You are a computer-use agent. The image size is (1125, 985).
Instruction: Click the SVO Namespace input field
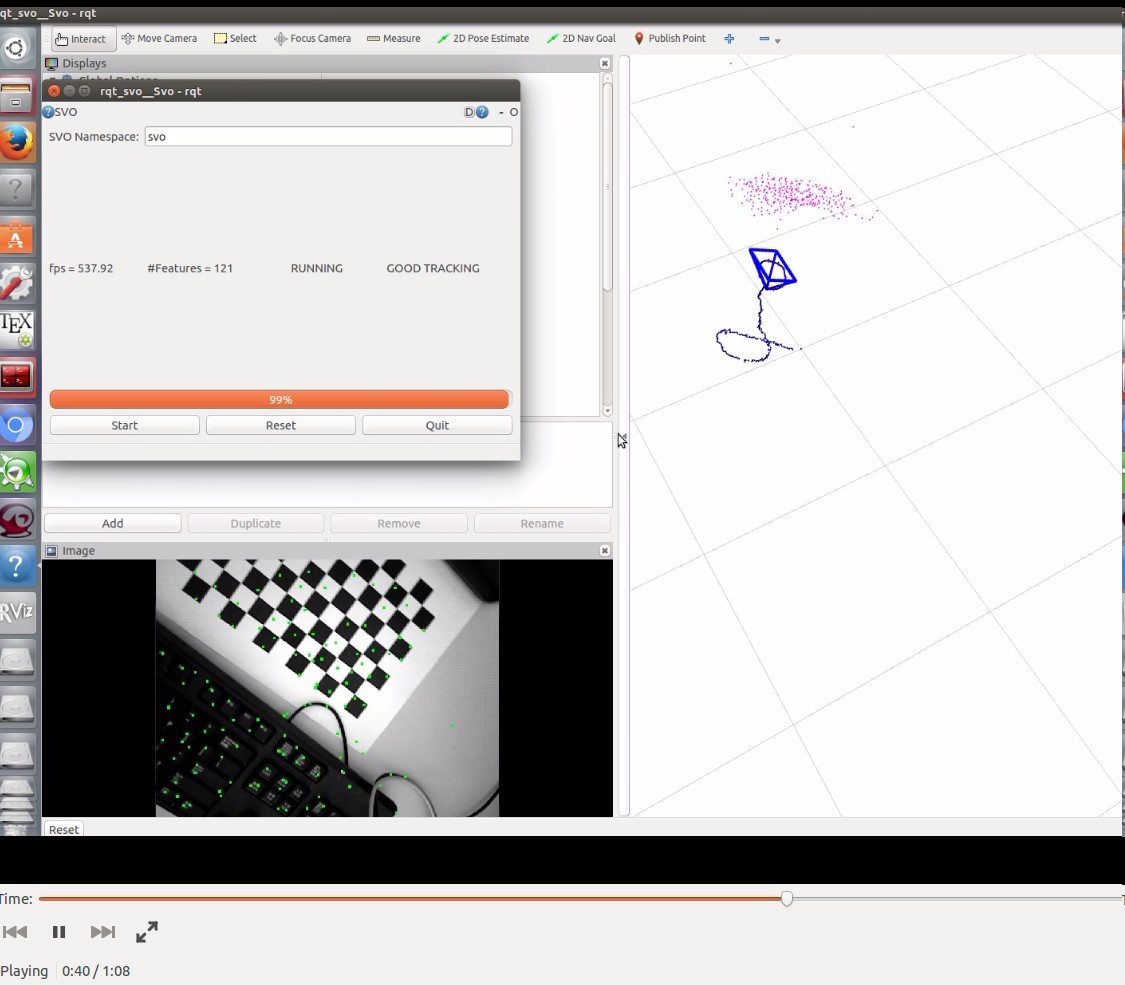[329, 136]
